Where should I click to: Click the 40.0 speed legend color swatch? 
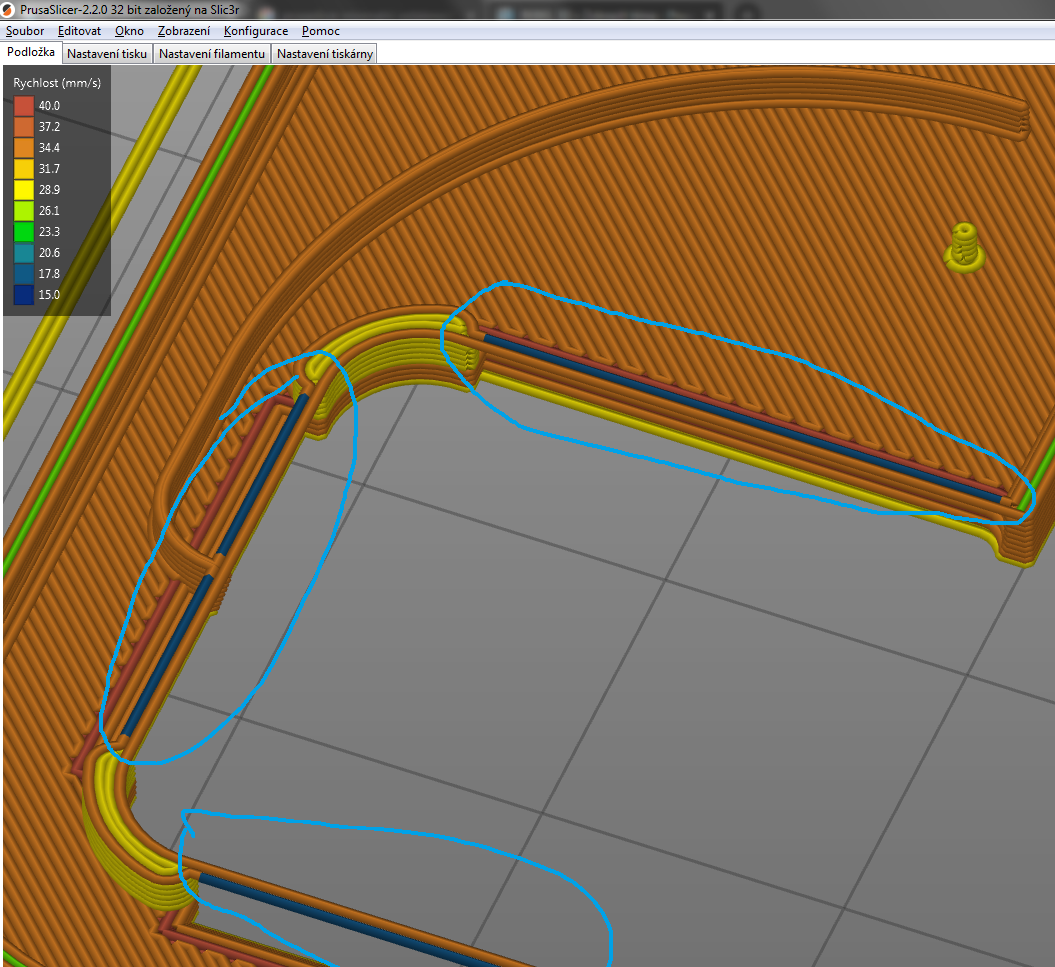(x=24, y=106)
